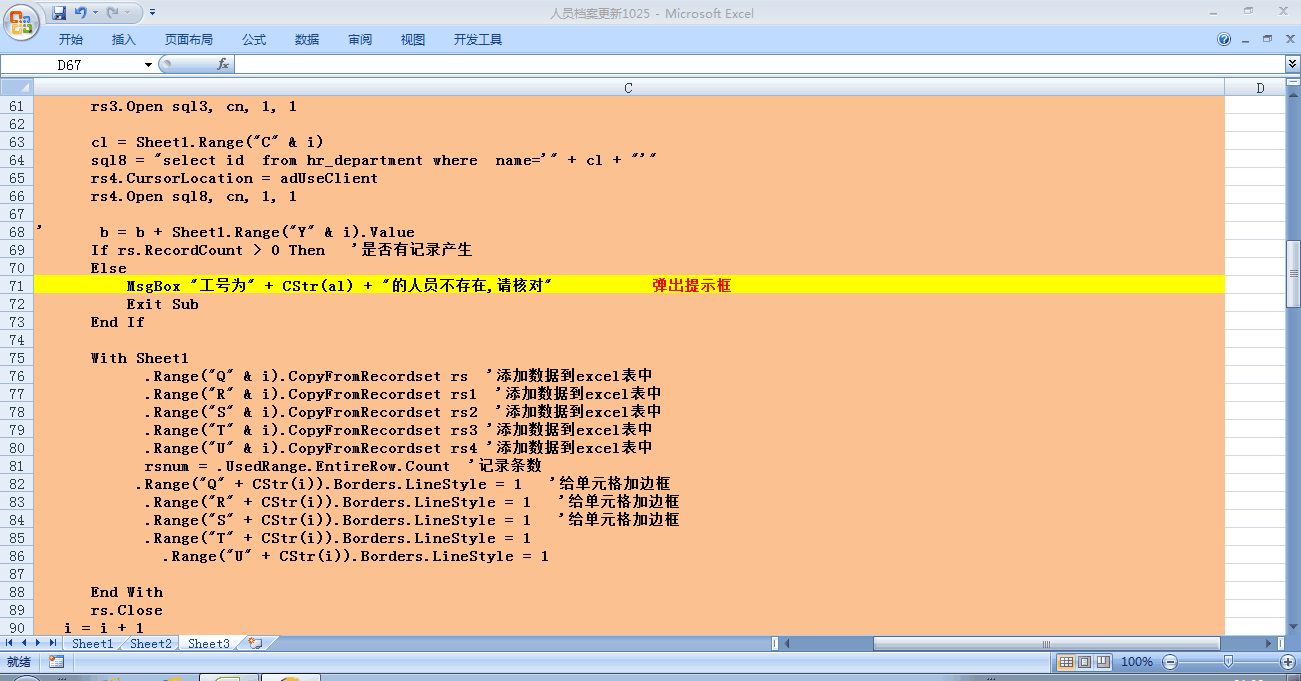This screenshot has width=1301, height=681.
Task: Click the horizontal scrollbar left arrow
Action: point(789,643)
